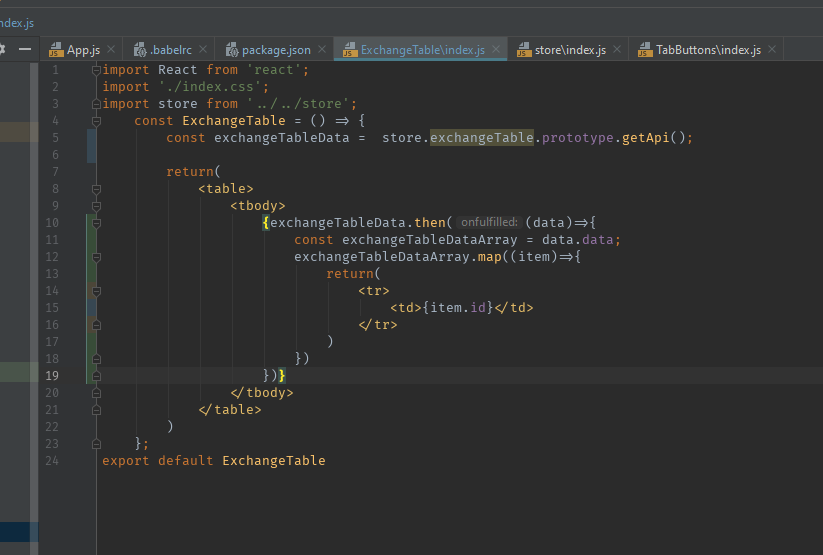This screenshot has height=555, width=823.
Task: Click the App.js file icon
Action: point(56,50)
